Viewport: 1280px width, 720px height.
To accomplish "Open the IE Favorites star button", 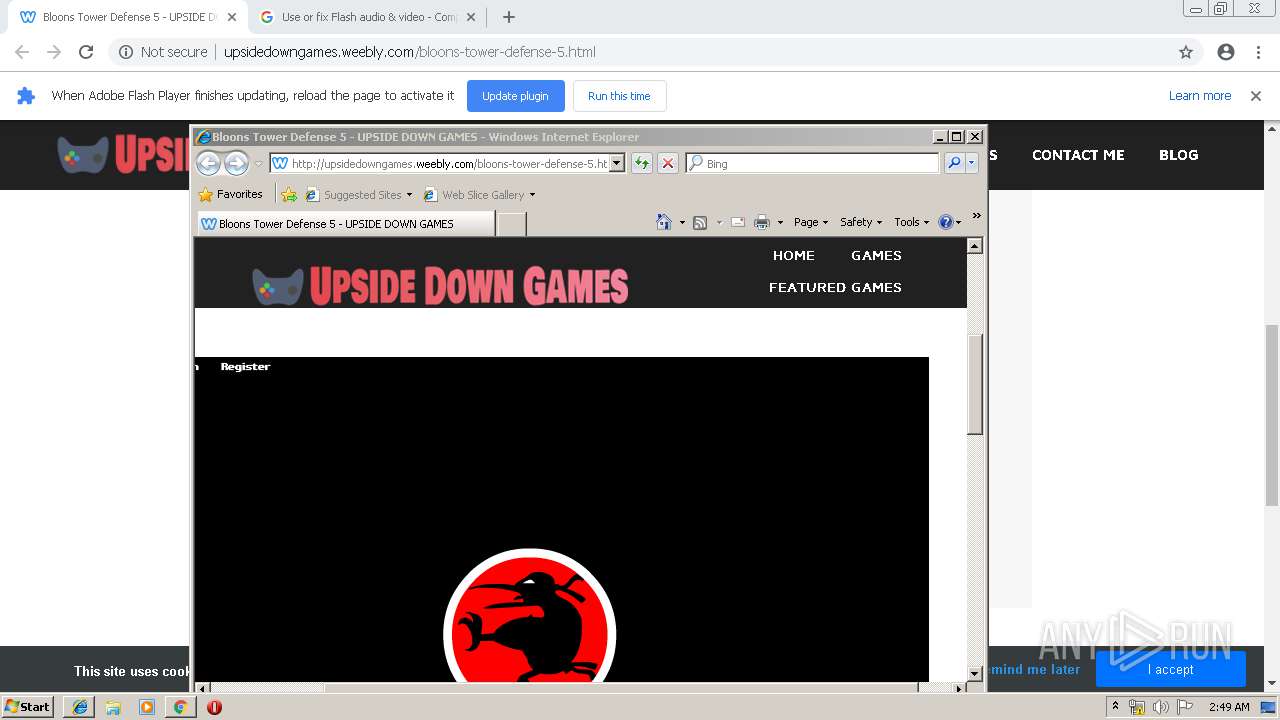I will pos(231,194).
